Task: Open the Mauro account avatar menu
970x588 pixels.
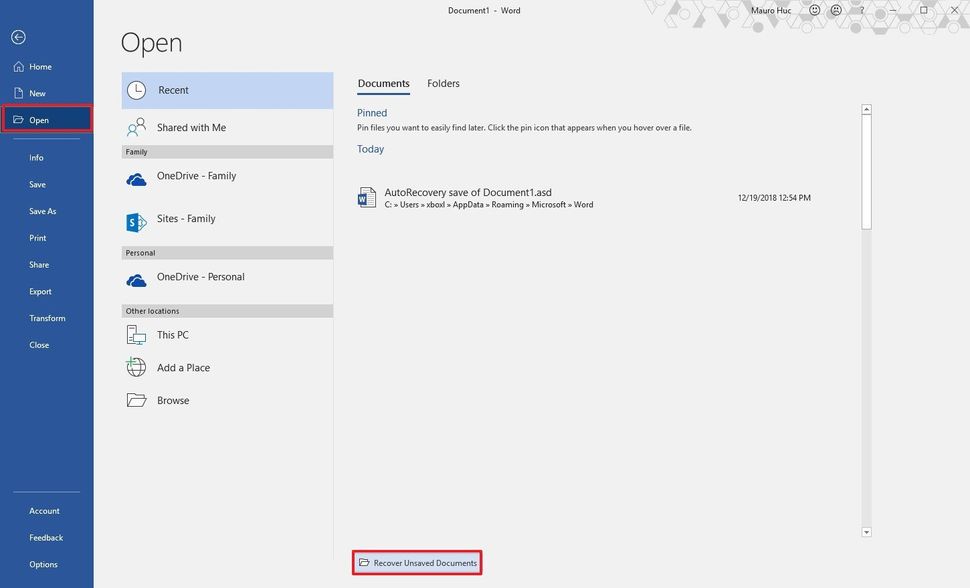Action: coord(771,10)
